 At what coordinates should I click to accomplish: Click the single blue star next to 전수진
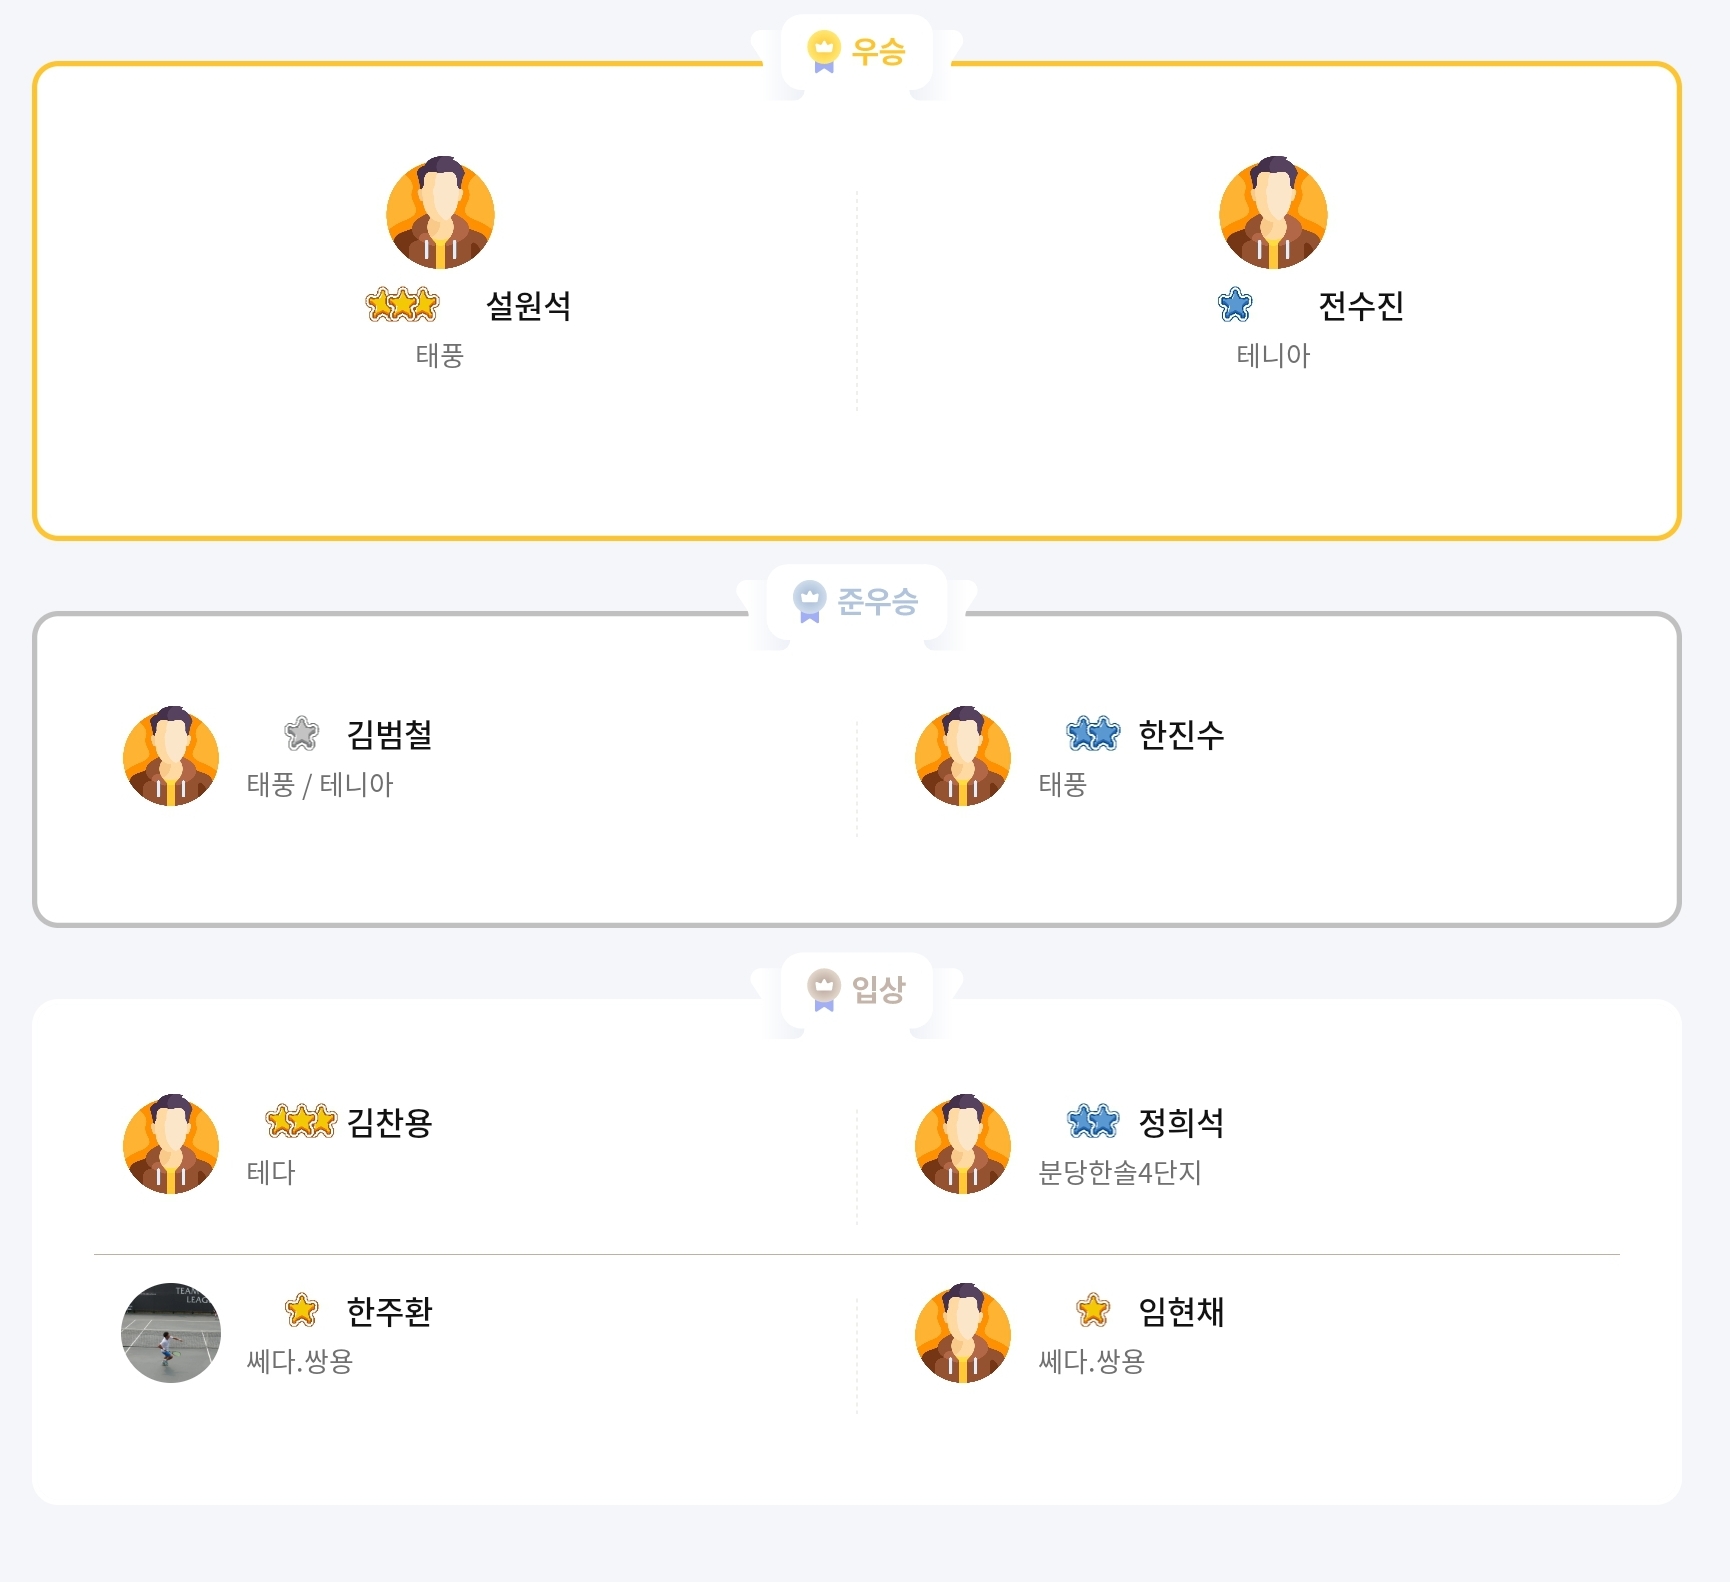coord(1235,304)
